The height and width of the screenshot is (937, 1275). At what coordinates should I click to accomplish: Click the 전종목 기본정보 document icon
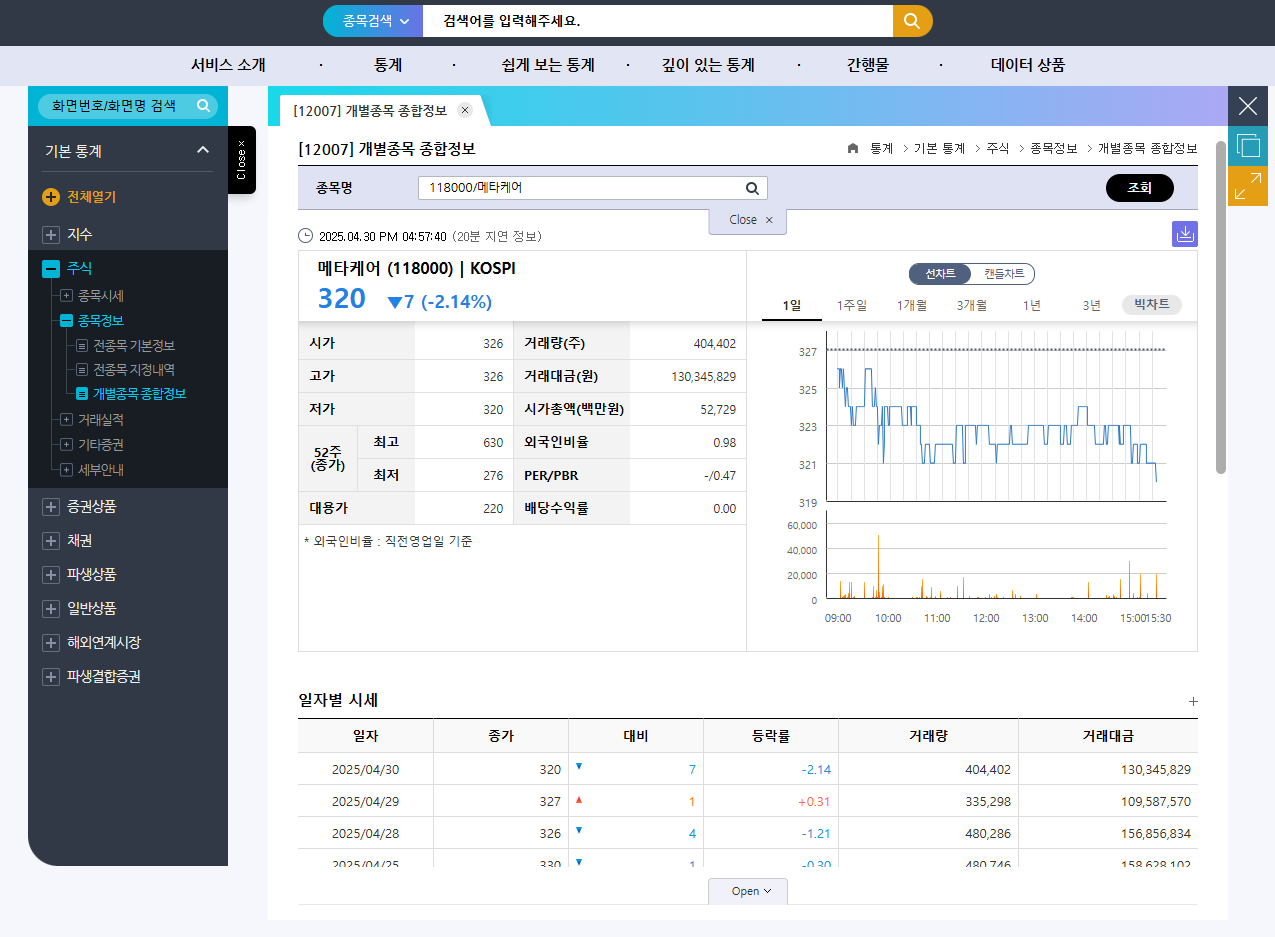click(83, 346)
